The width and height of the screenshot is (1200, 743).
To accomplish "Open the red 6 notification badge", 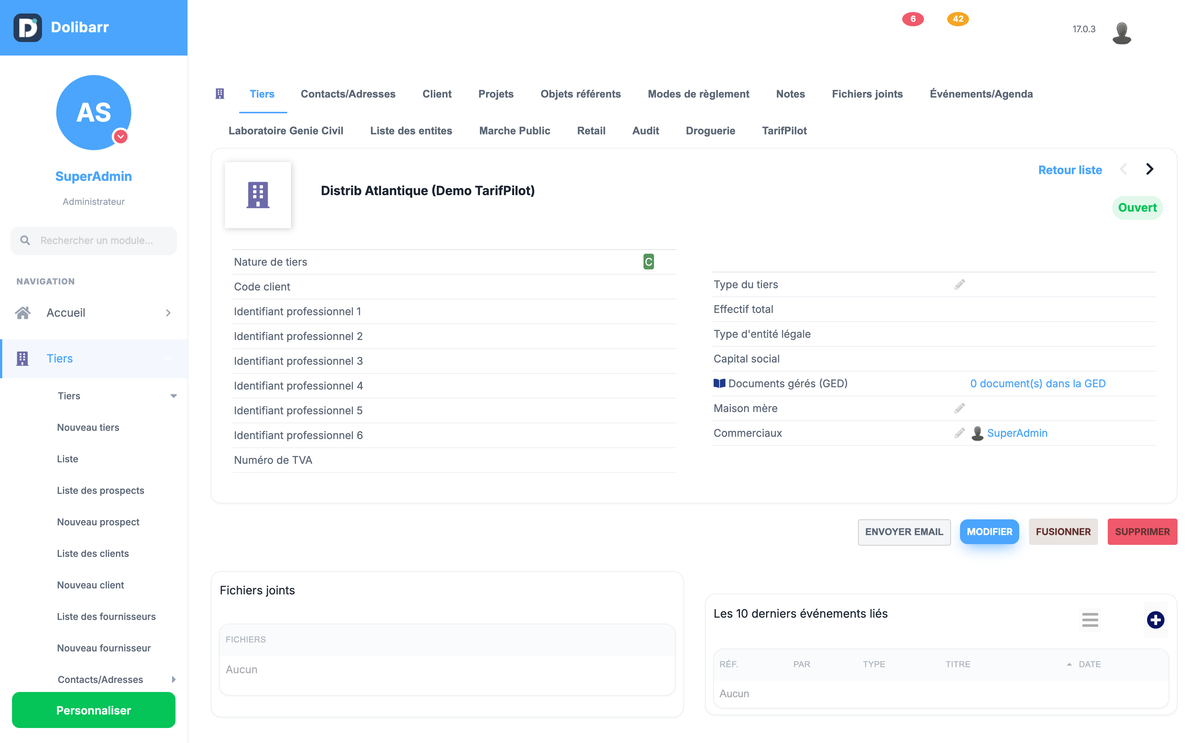I will 913,19.
